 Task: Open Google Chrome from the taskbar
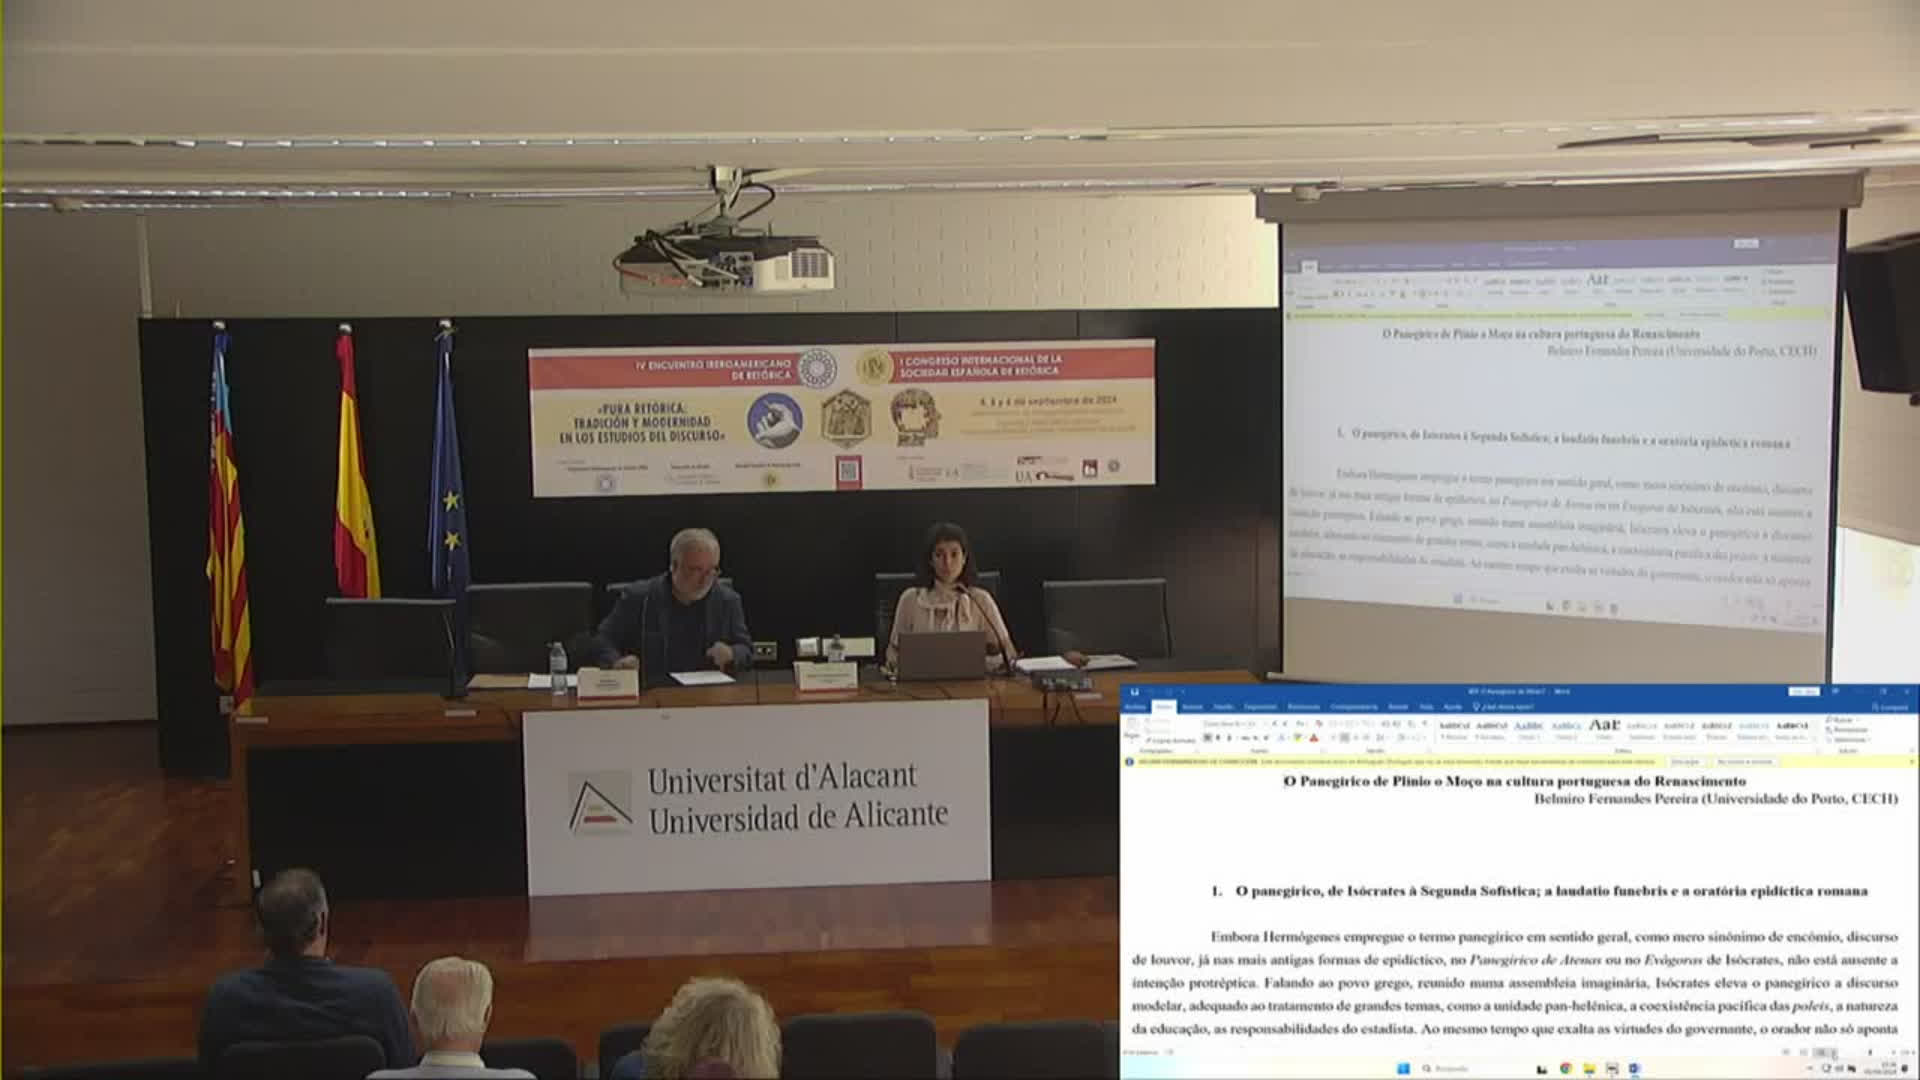coord(1566,1068)
